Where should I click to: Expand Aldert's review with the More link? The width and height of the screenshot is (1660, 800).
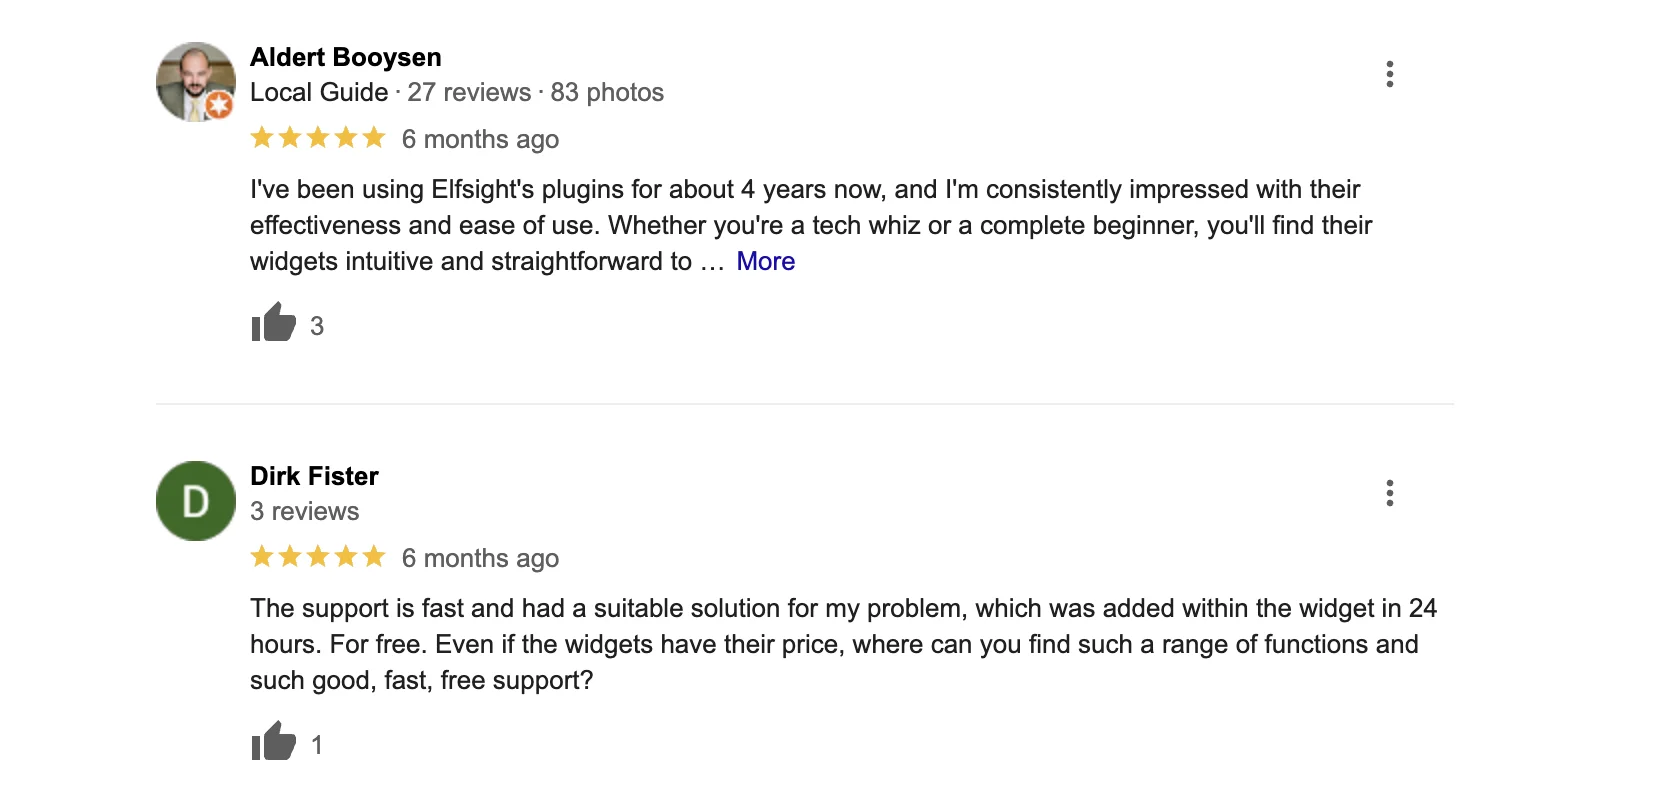tap(765, 261)
